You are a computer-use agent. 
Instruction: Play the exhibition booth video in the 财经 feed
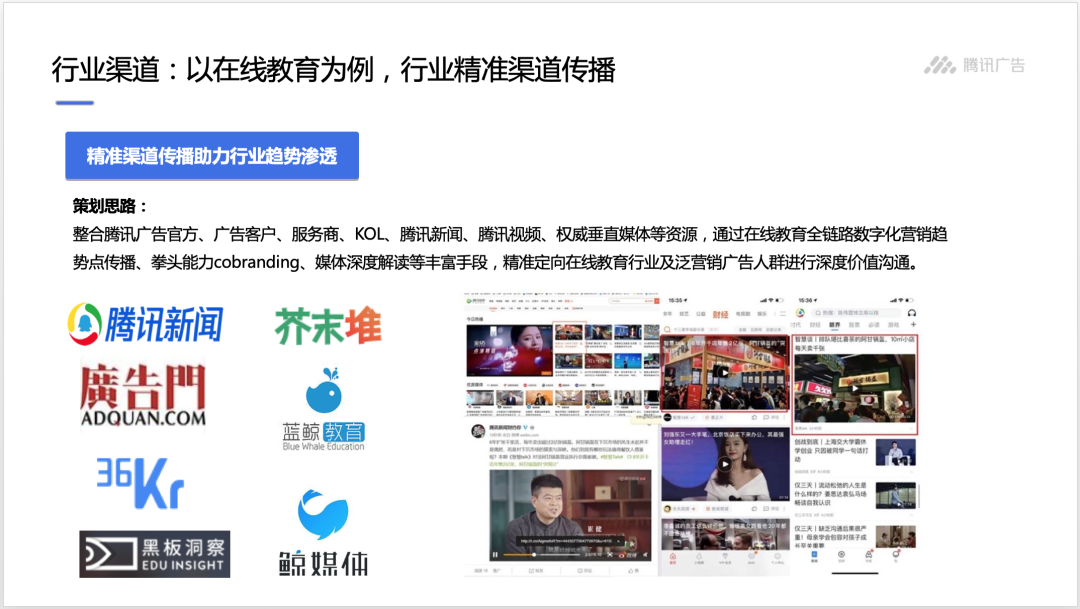pos(724,372)
